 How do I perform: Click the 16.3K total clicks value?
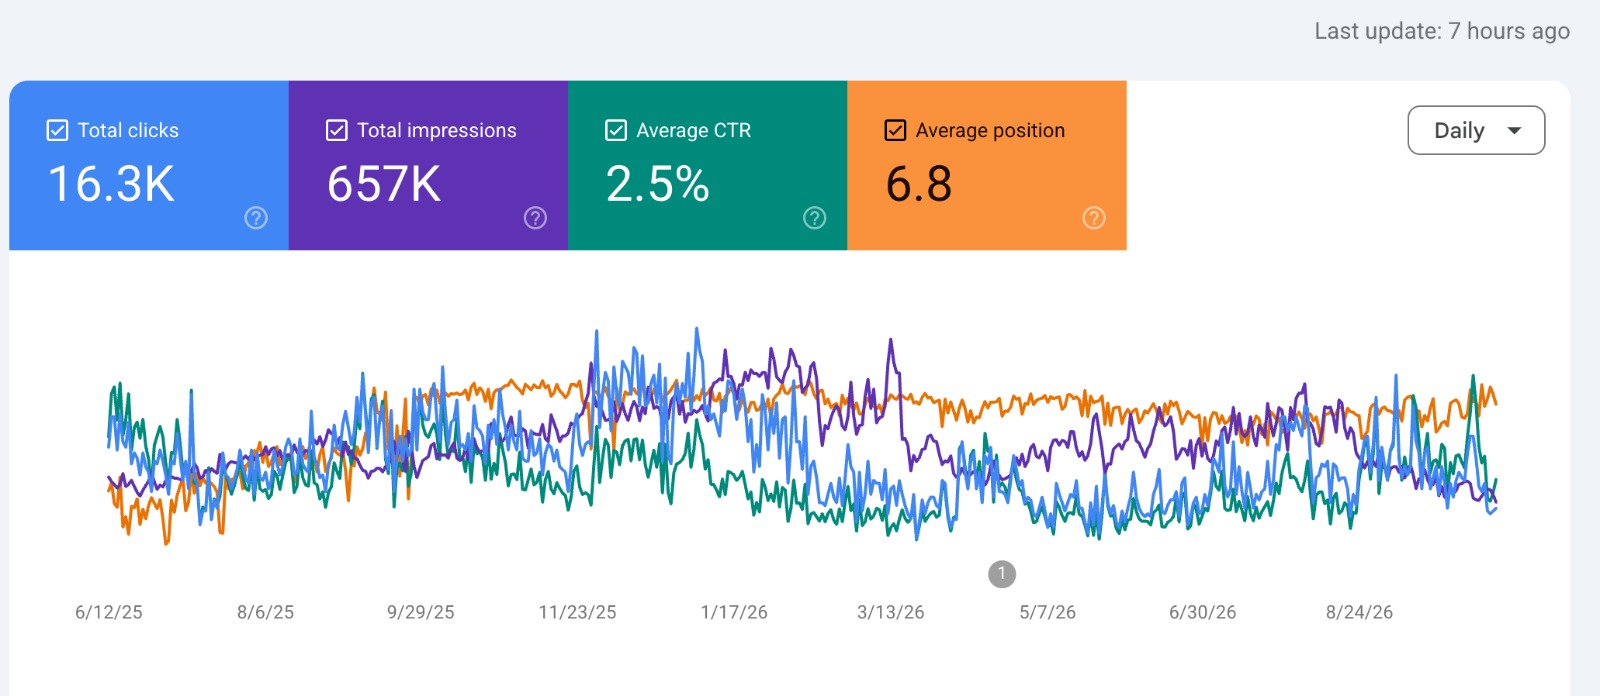click(x=111, y=184)
